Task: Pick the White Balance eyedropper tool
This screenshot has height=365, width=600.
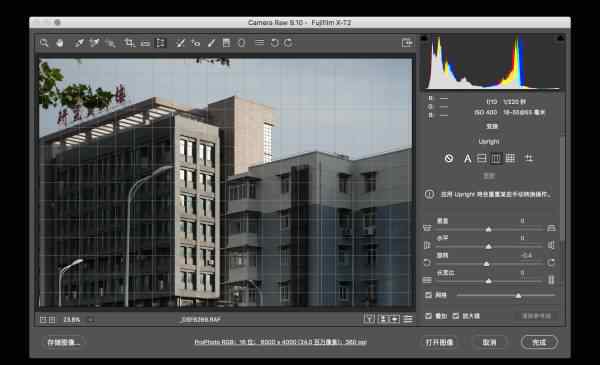Action: 79,43
